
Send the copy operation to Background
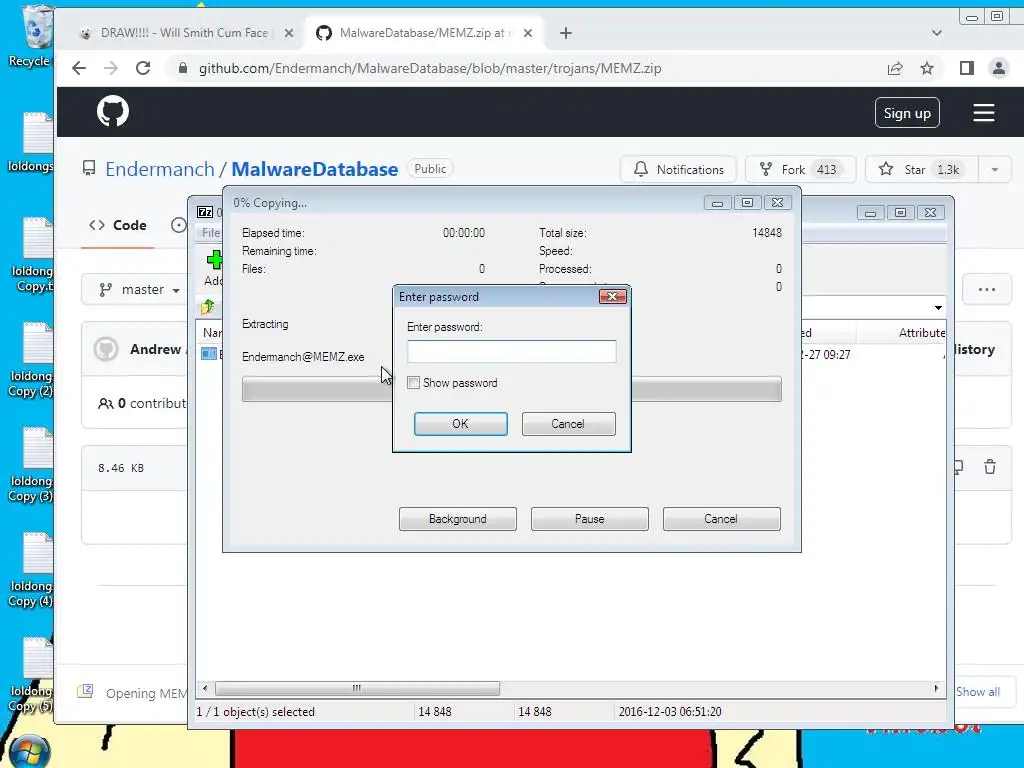click(x=458, y=519)
